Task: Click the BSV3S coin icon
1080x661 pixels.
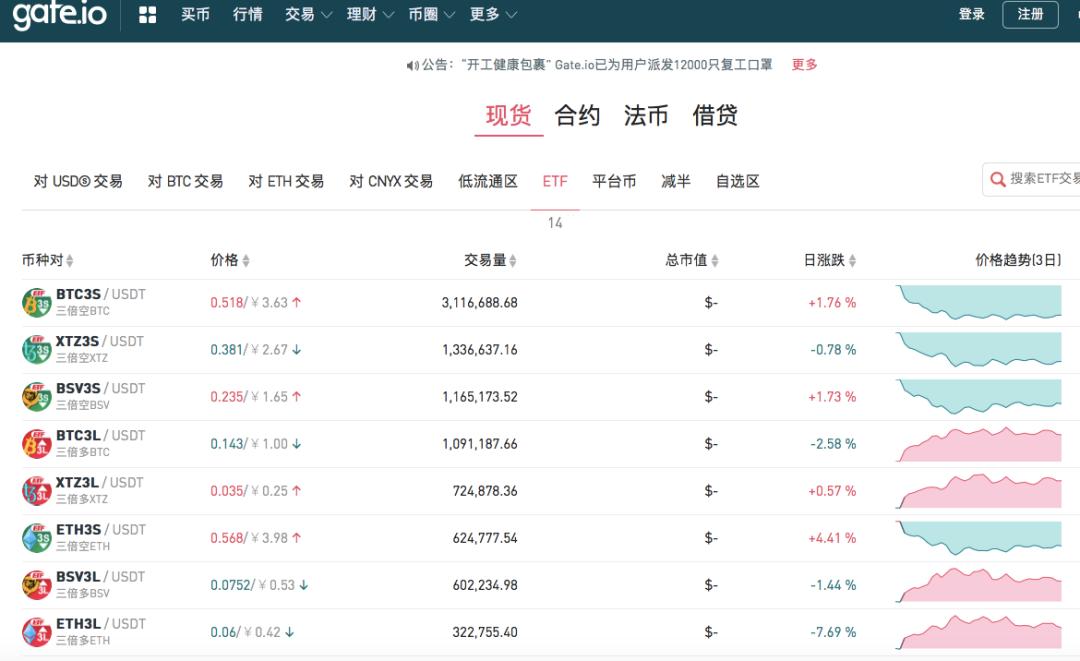Action: [37, 397]
